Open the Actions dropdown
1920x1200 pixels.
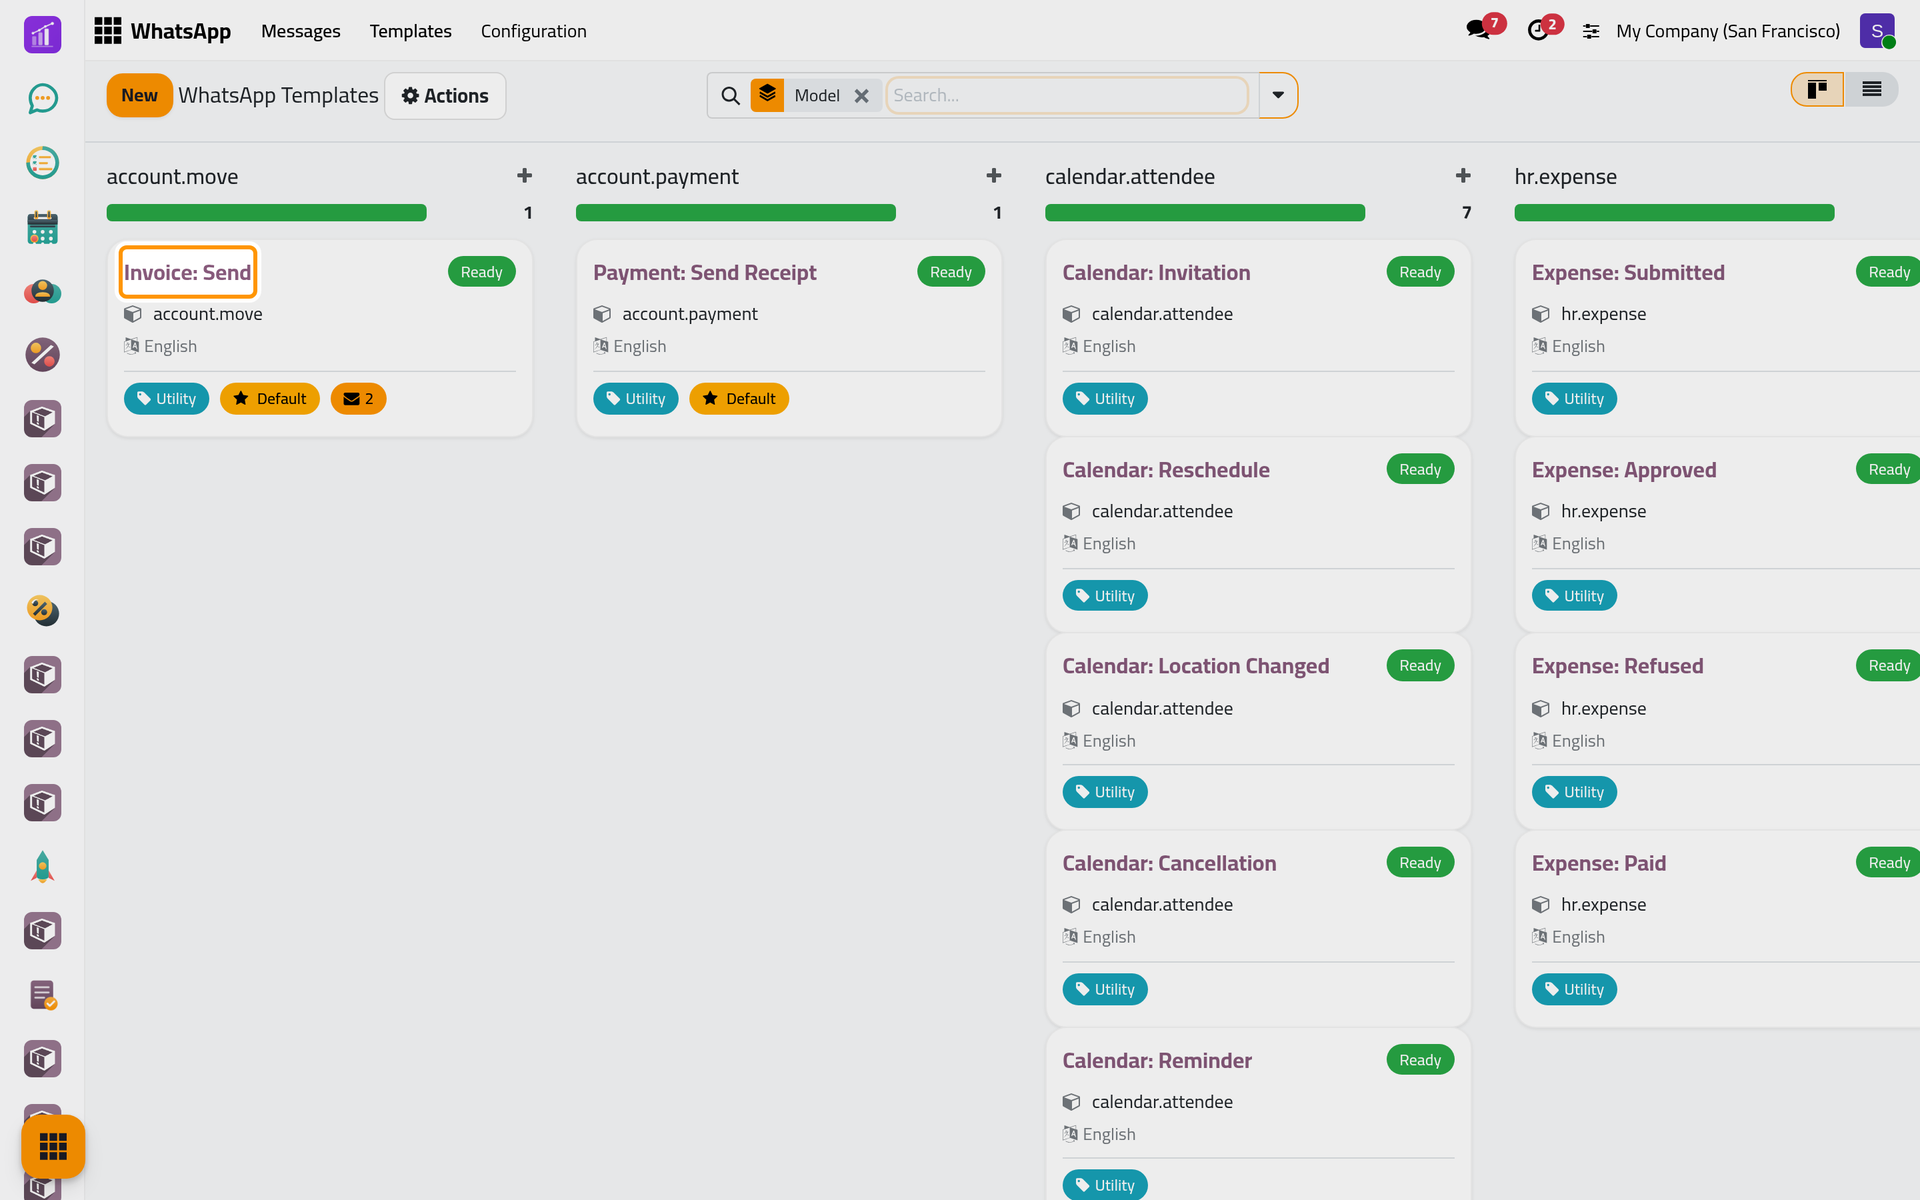tap(445, 96)
